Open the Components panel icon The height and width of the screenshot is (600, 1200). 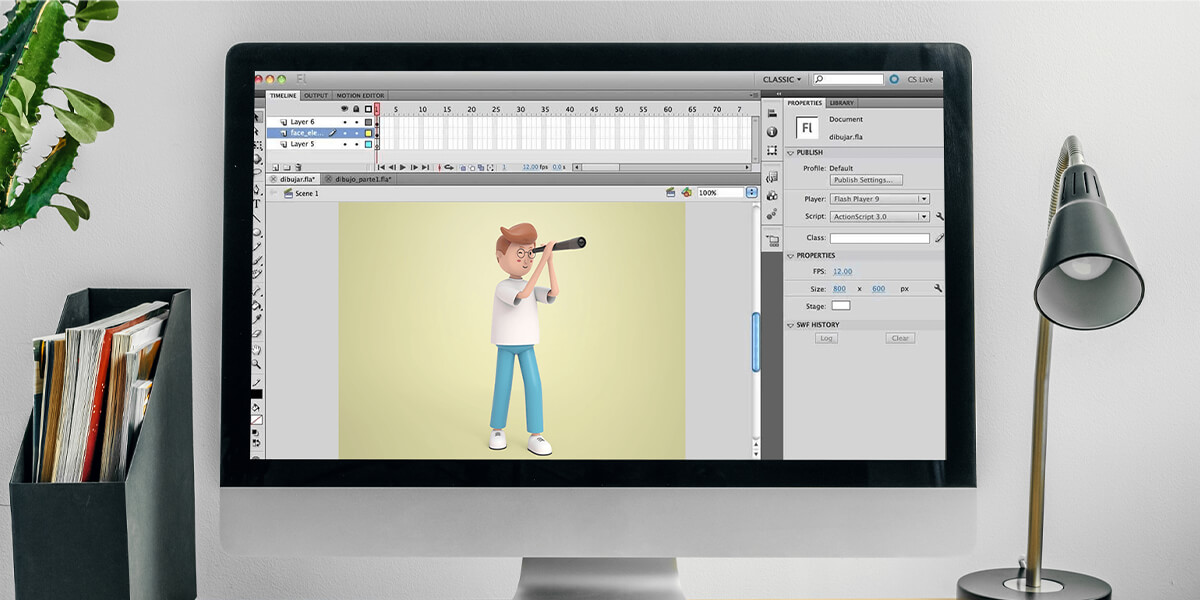click(771, 195)
